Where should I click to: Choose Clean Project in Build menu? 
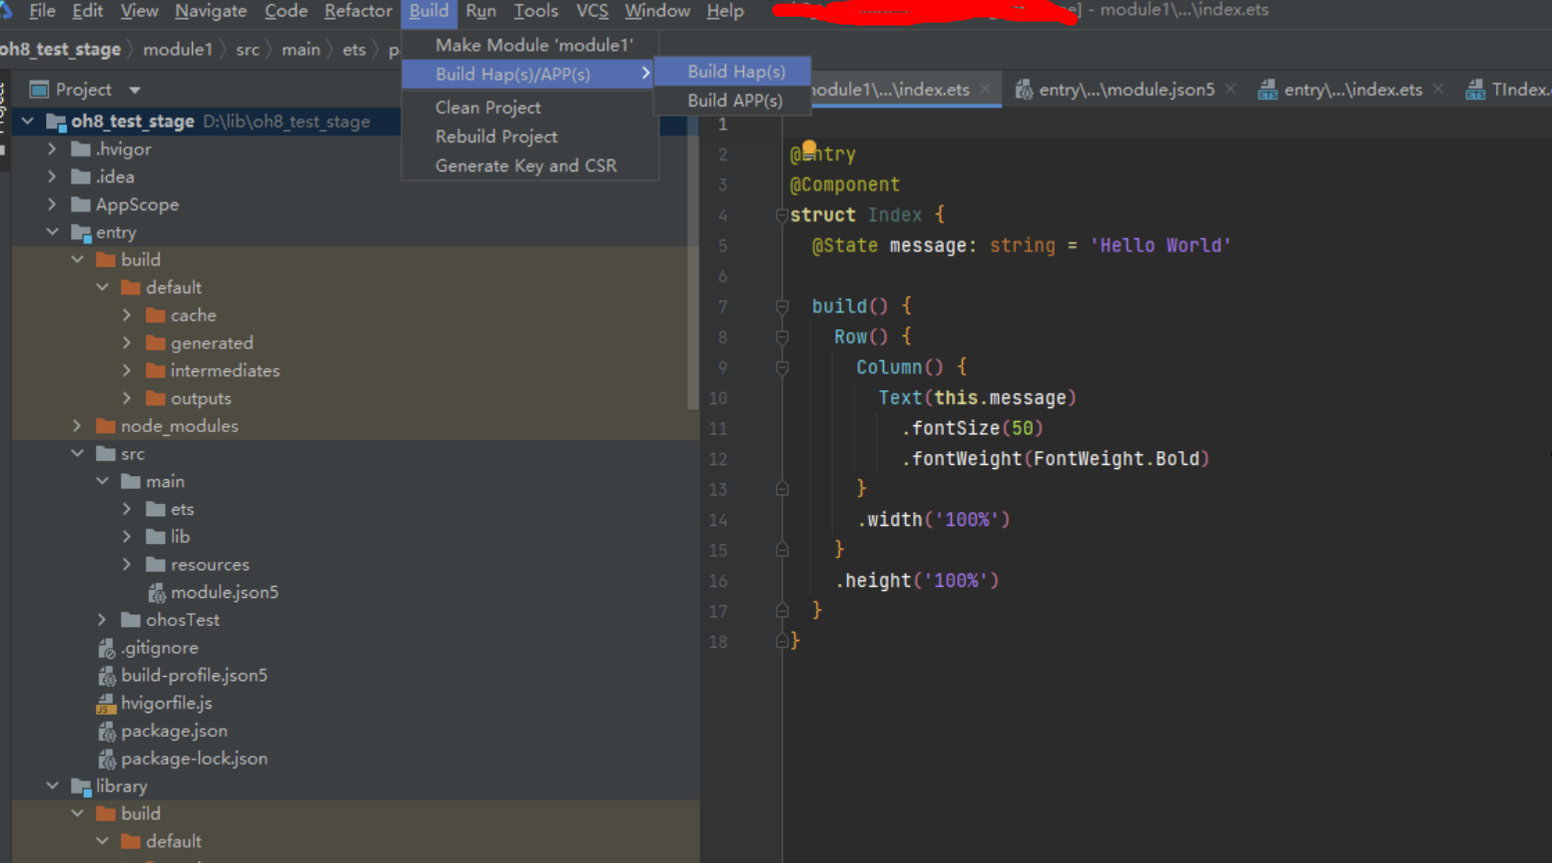pos(488,107)
